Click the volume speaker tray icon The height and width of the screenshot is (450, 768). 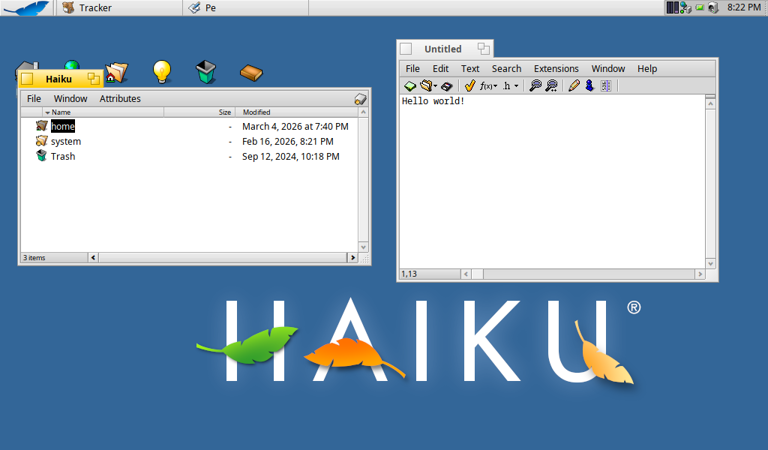tap(713, 7)
